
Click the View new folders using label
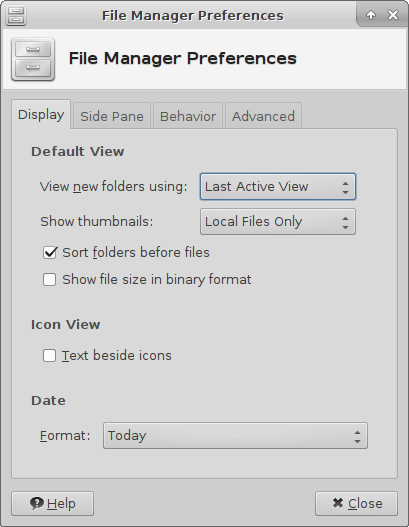(x=113, y=187)
